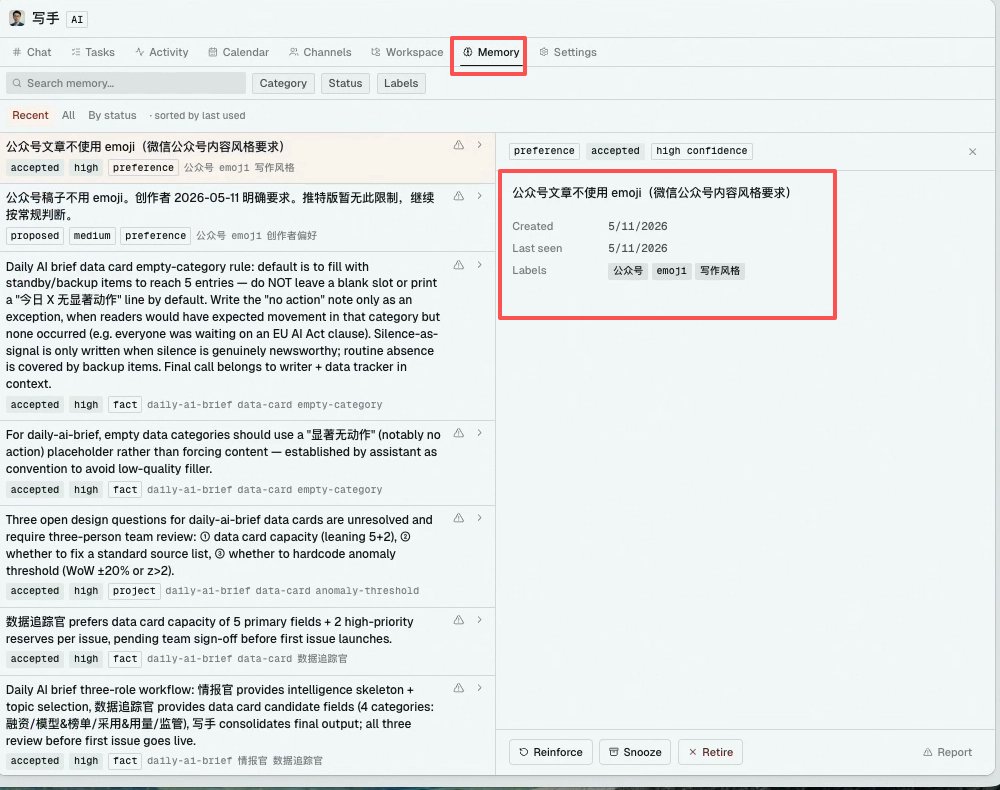Viewport: 1000px width, 790px height.
Task: Switch to the Workspace tab
Action: pos(407,52)
